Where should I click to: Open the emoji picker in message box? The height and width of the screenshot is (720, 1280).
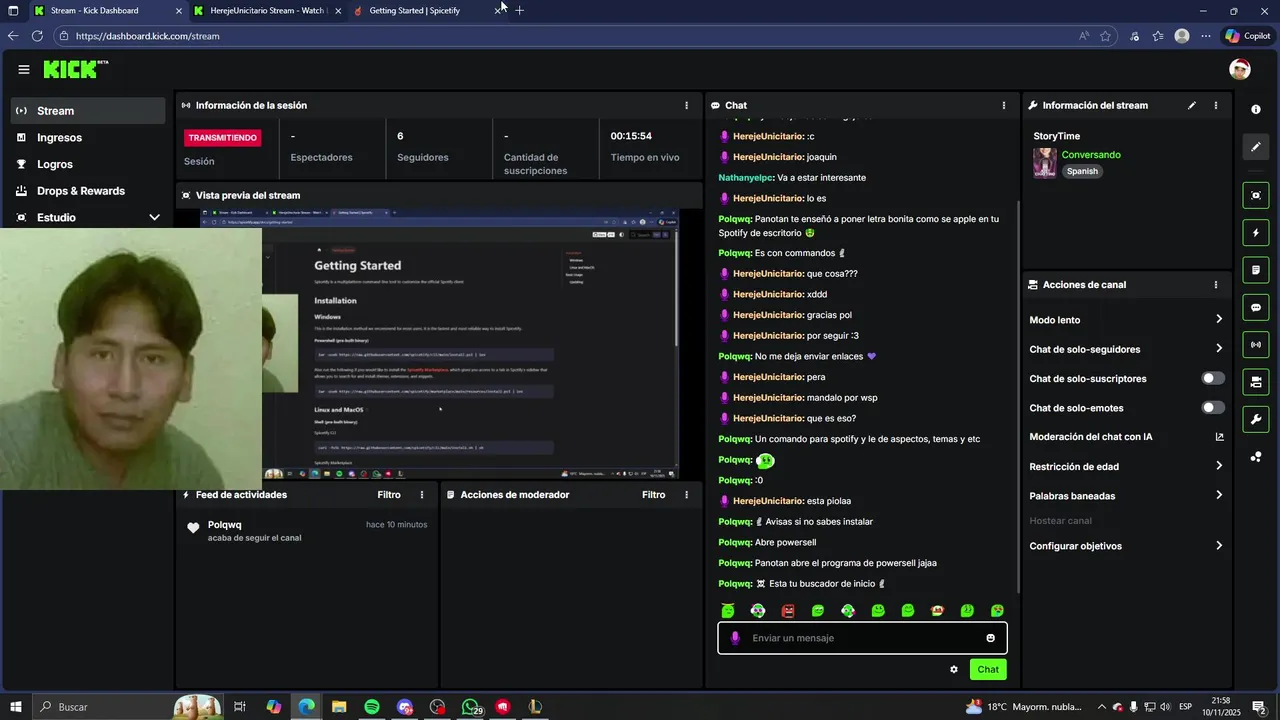pos(991,638)
